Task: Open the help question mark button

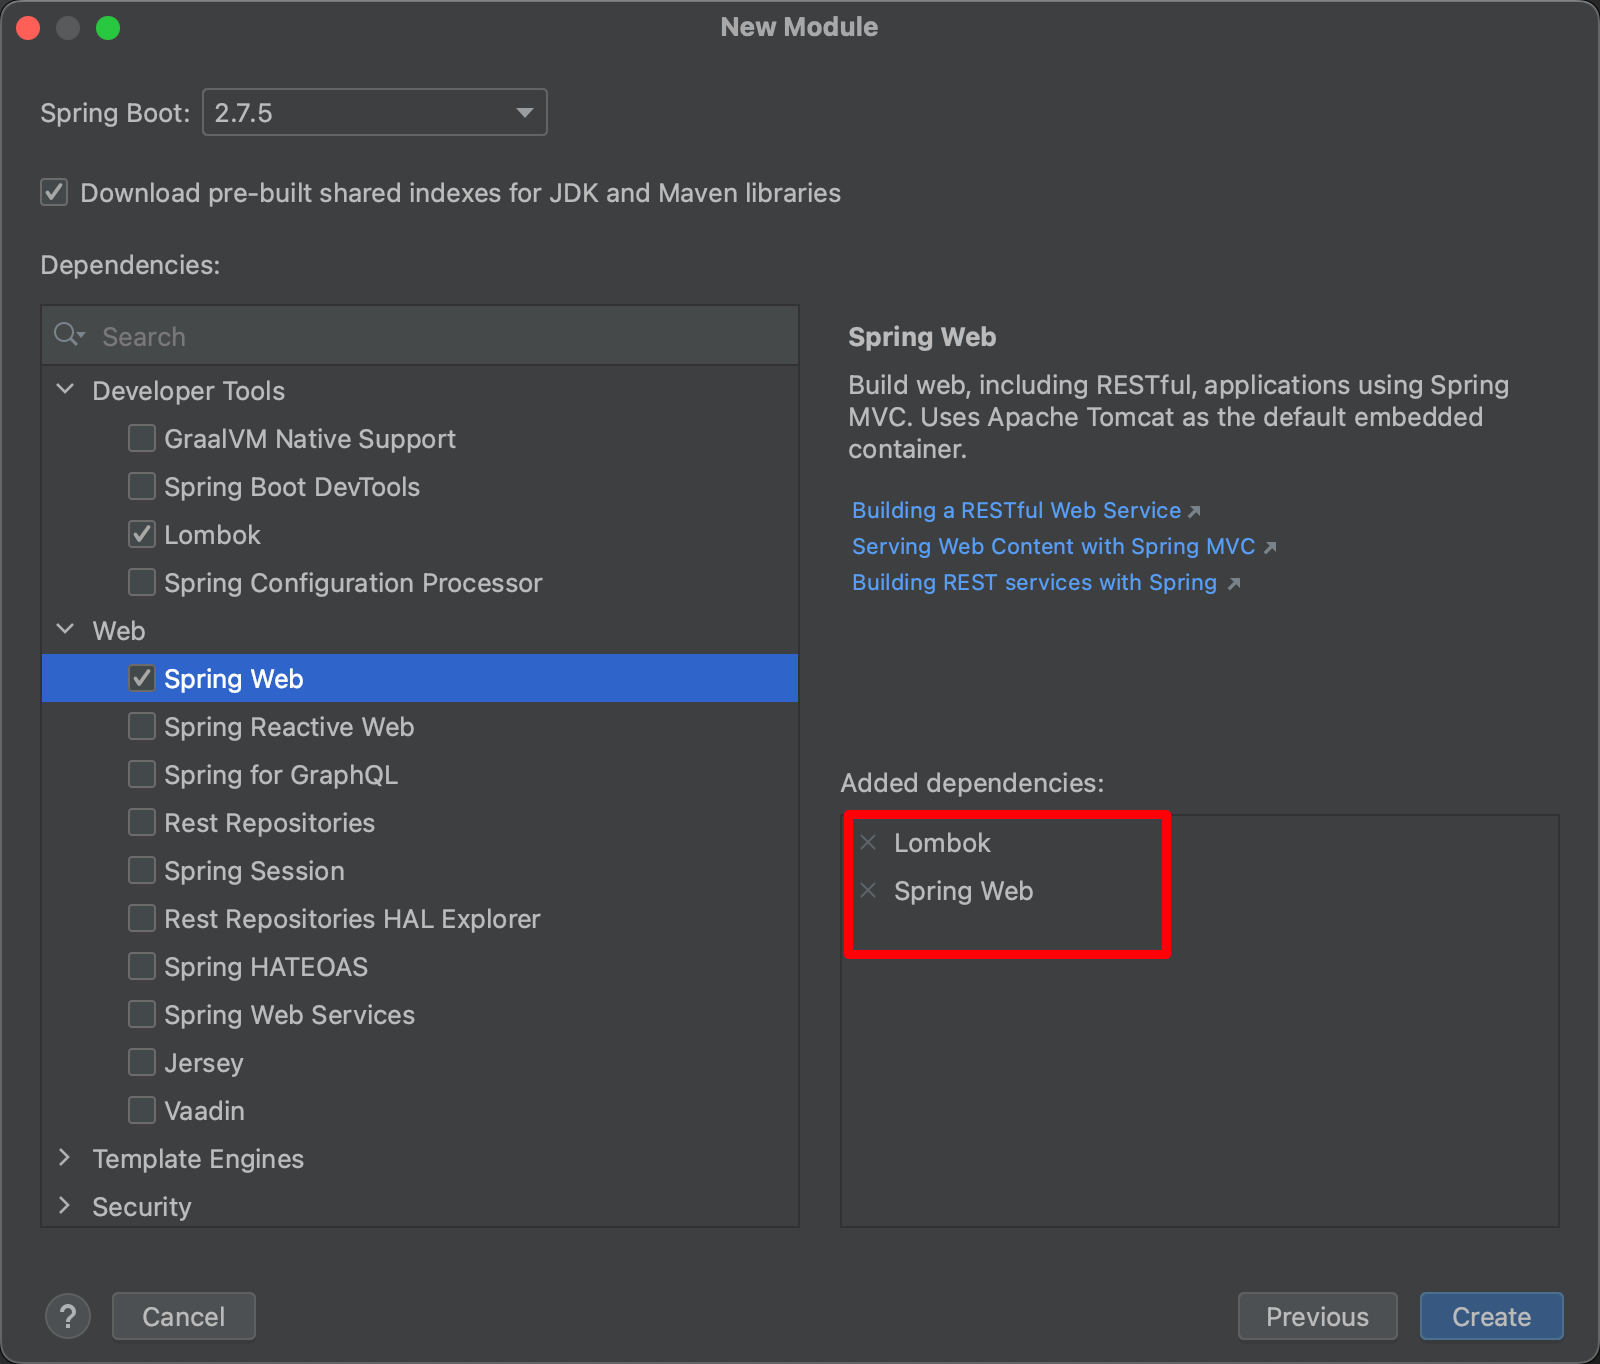Action: (68, 1316)
